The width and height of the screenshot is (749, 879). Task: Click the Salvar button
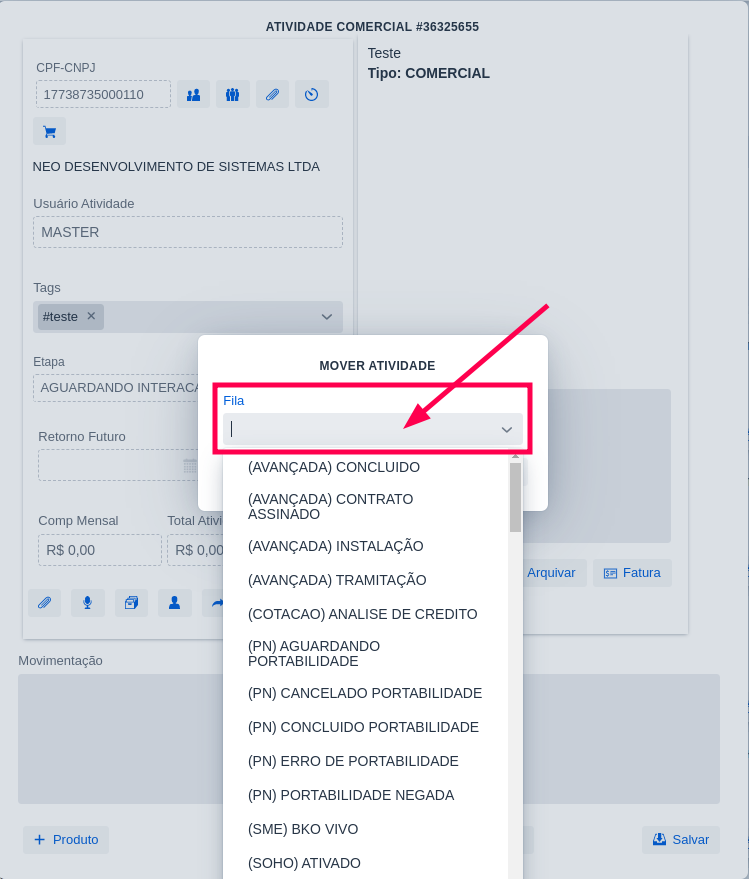[x=680, y=840]
